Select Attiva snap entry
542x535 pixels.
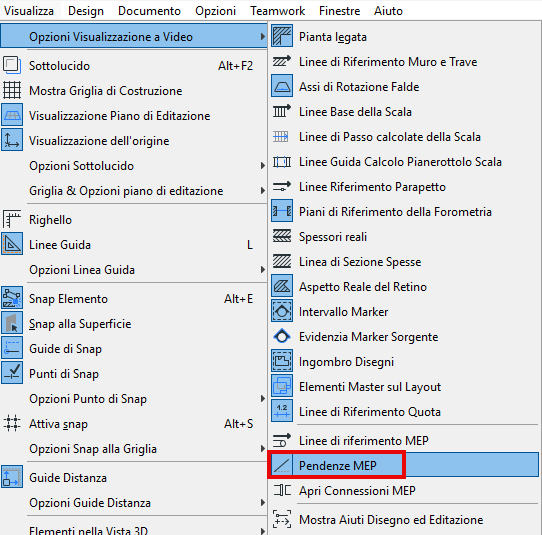[x=134, y=423]
